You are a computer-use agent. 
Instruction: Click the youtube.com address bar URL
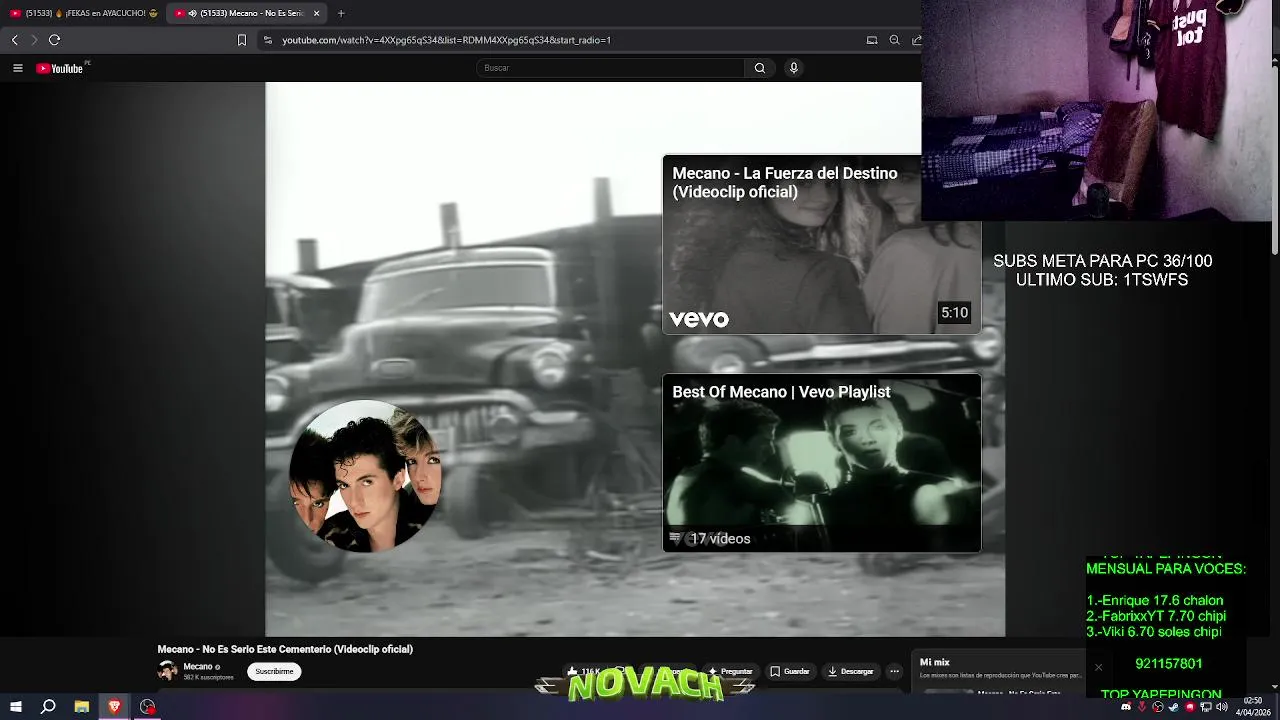pos(446,40)
